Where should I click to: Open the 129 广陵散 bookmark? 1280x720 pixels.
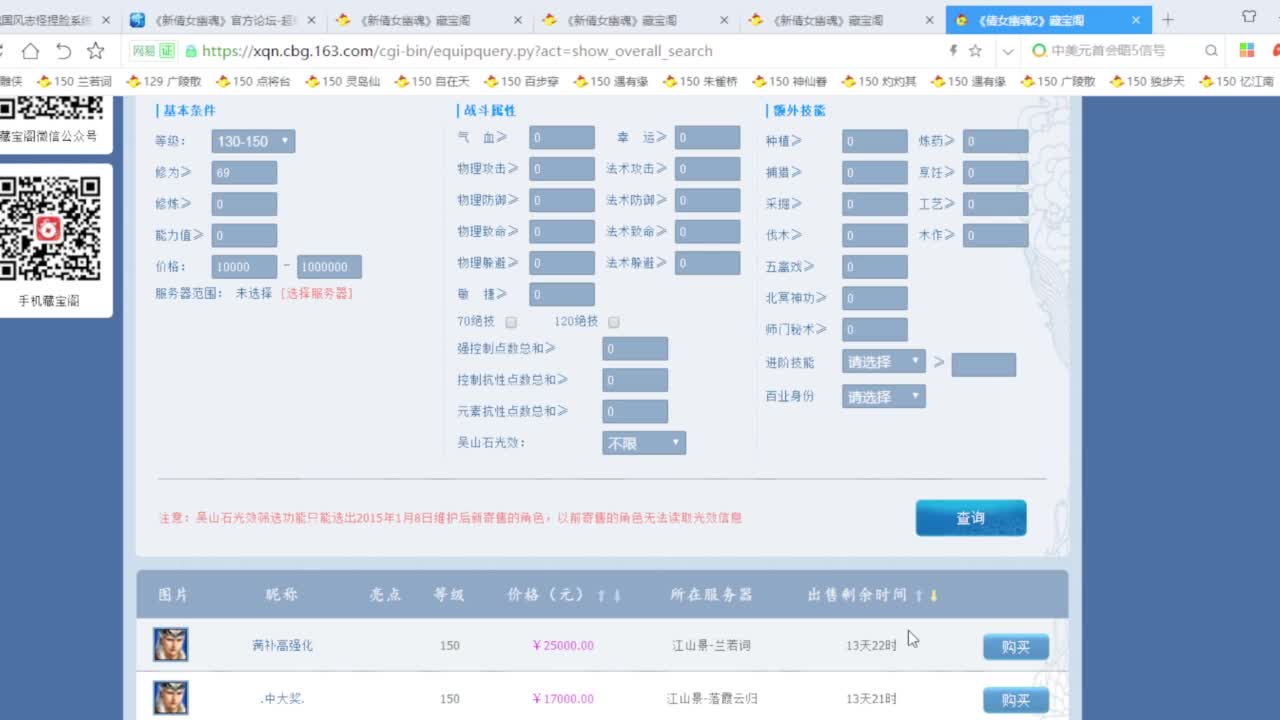[166, 81]
